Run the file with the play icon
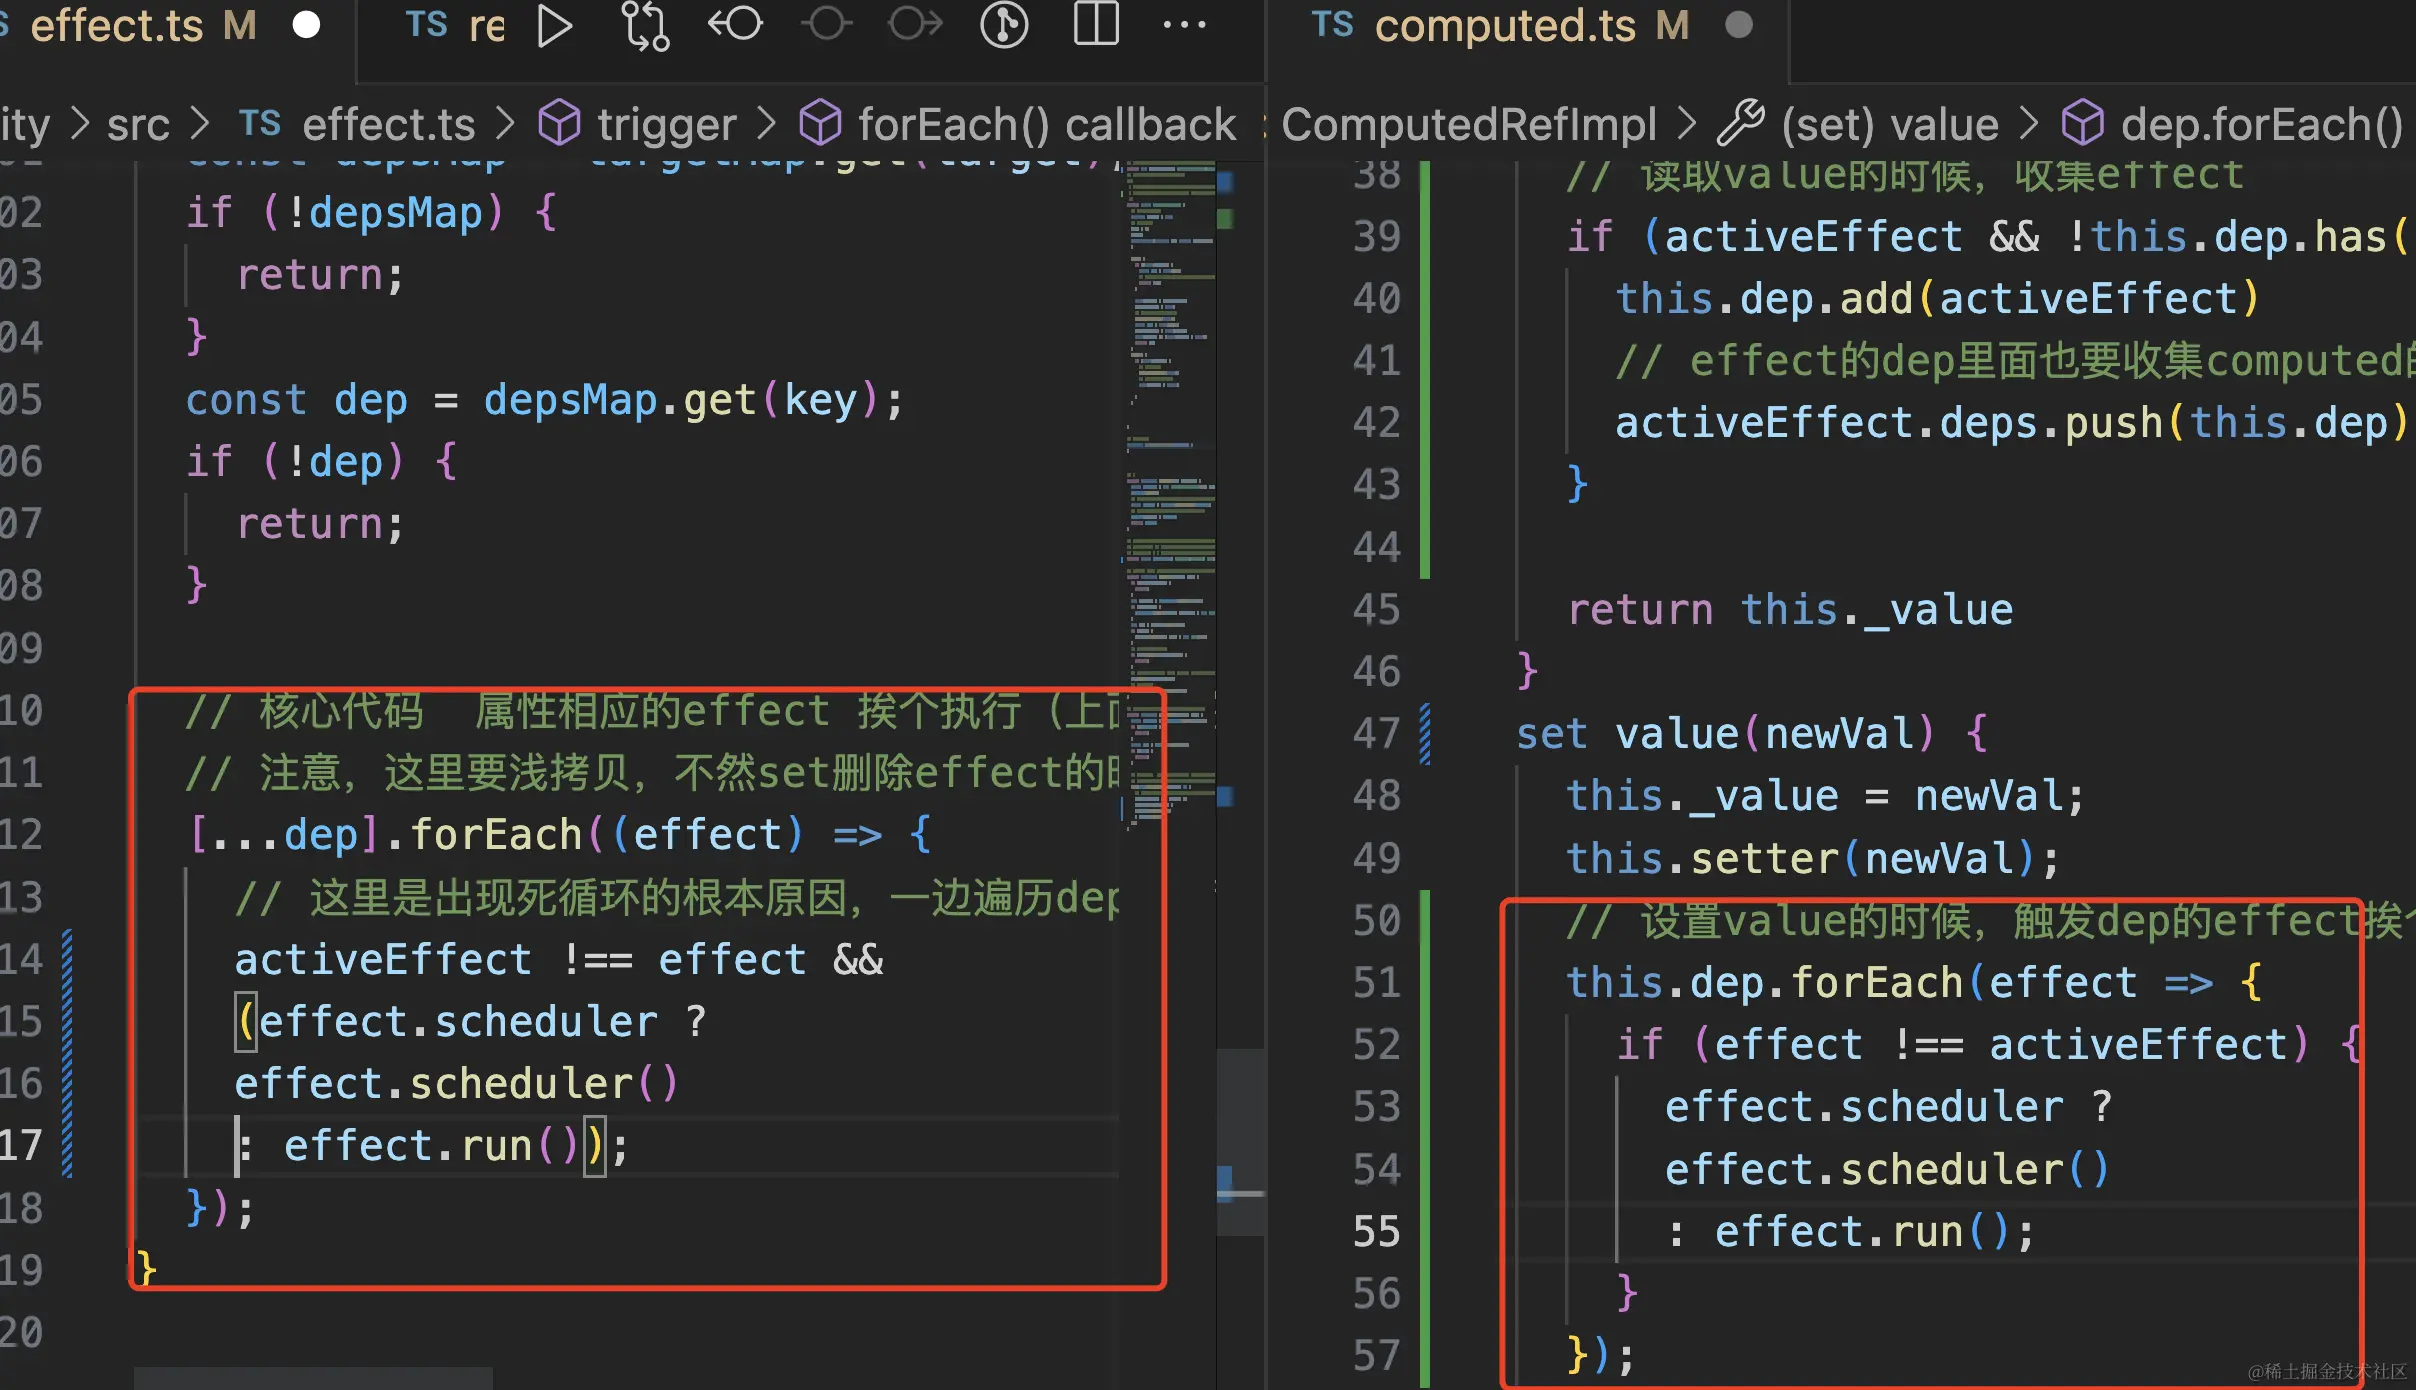Screen dimensions: 2416x1390 [x=554, y=25]
